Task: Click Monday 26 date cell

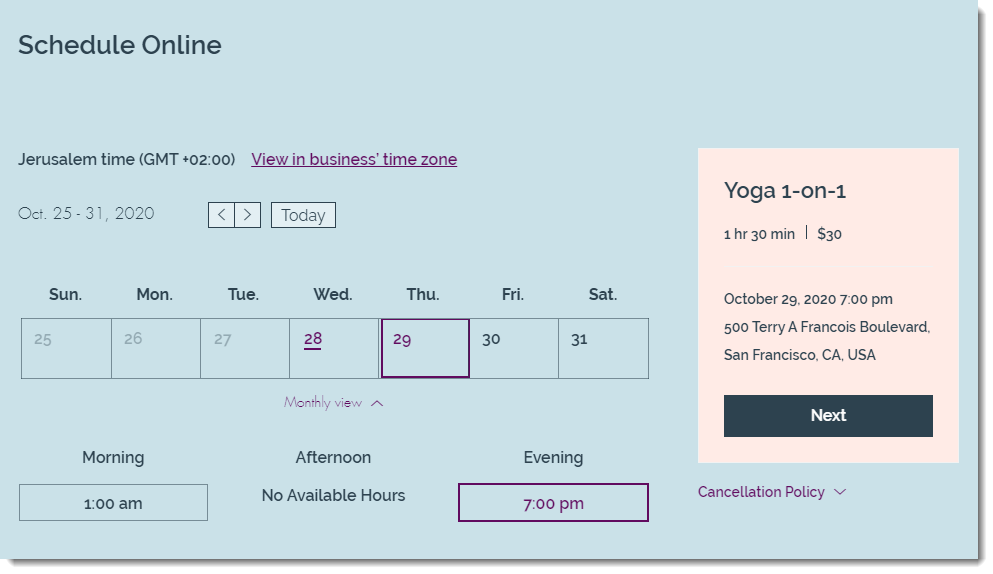Action: pyautogui.click(x=156, y=348)
